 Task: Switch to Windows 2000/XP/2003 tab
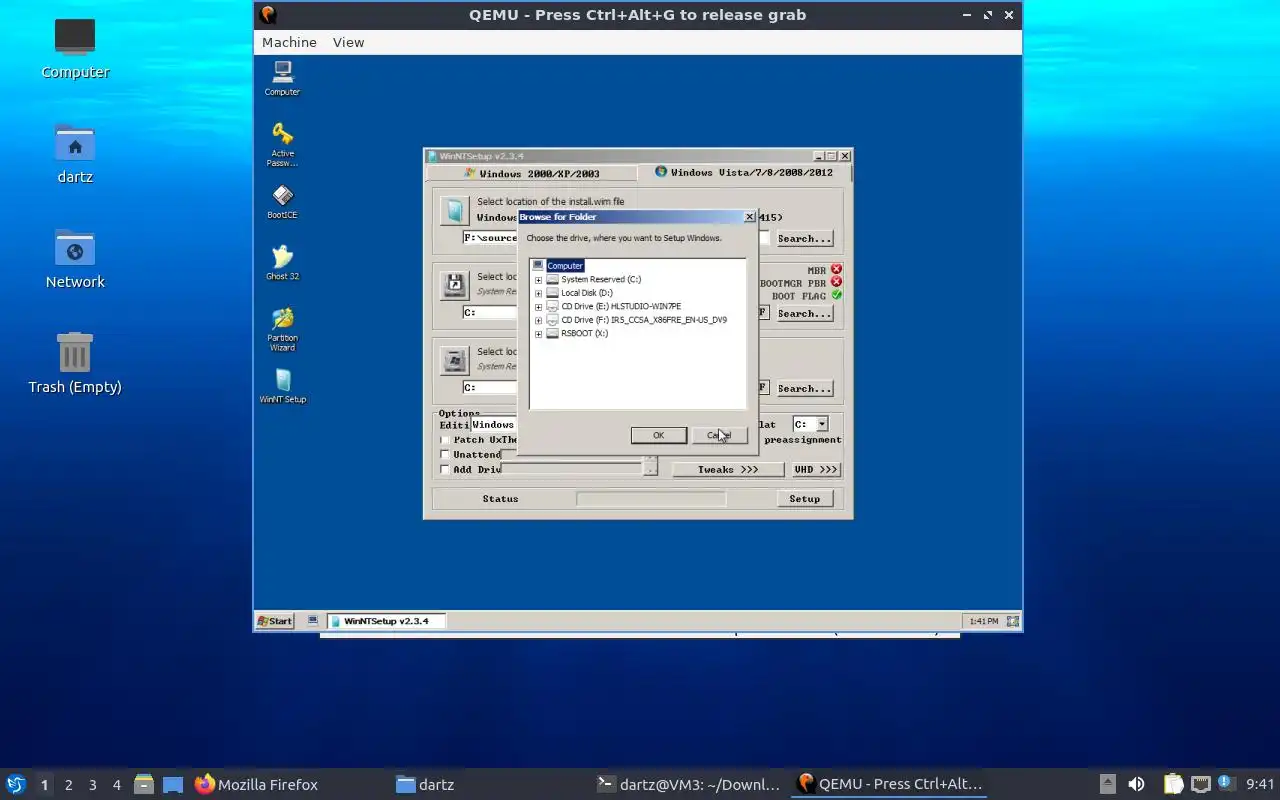(x=532, y=173)
